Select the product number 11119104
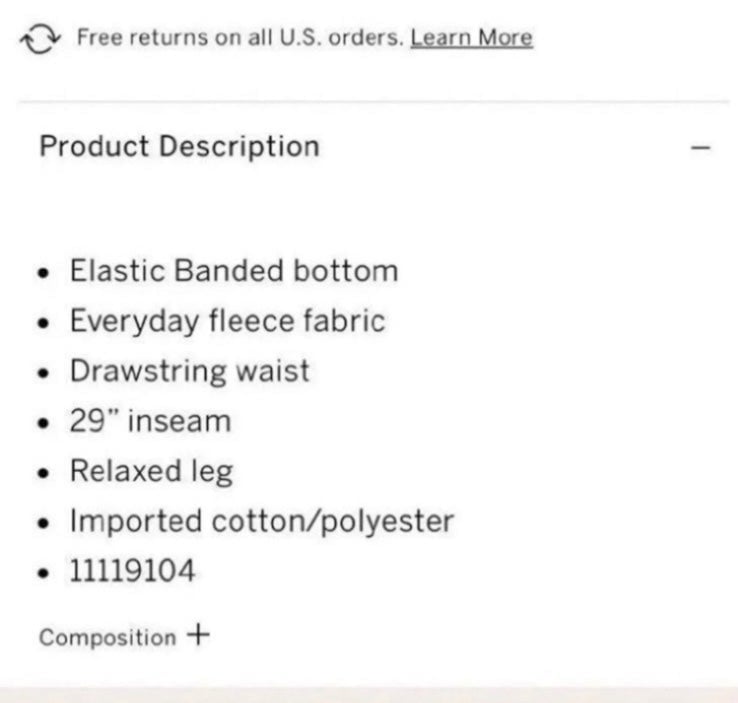The image size is (738, 703). pos(132,571)
